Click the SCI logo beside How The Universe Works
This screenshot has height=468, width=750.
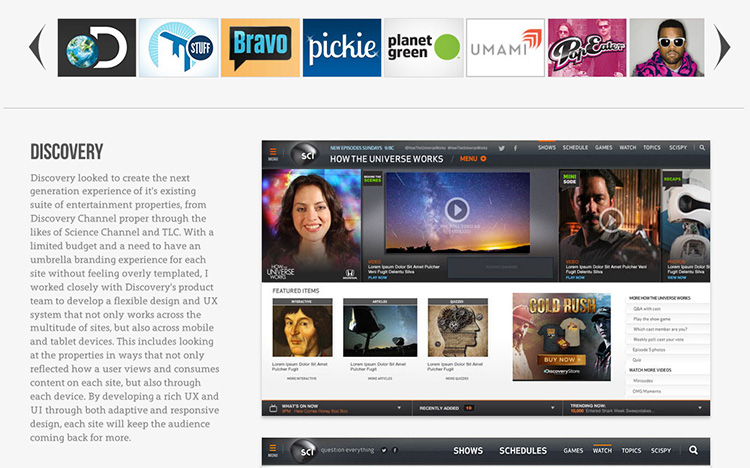[307, 155]
